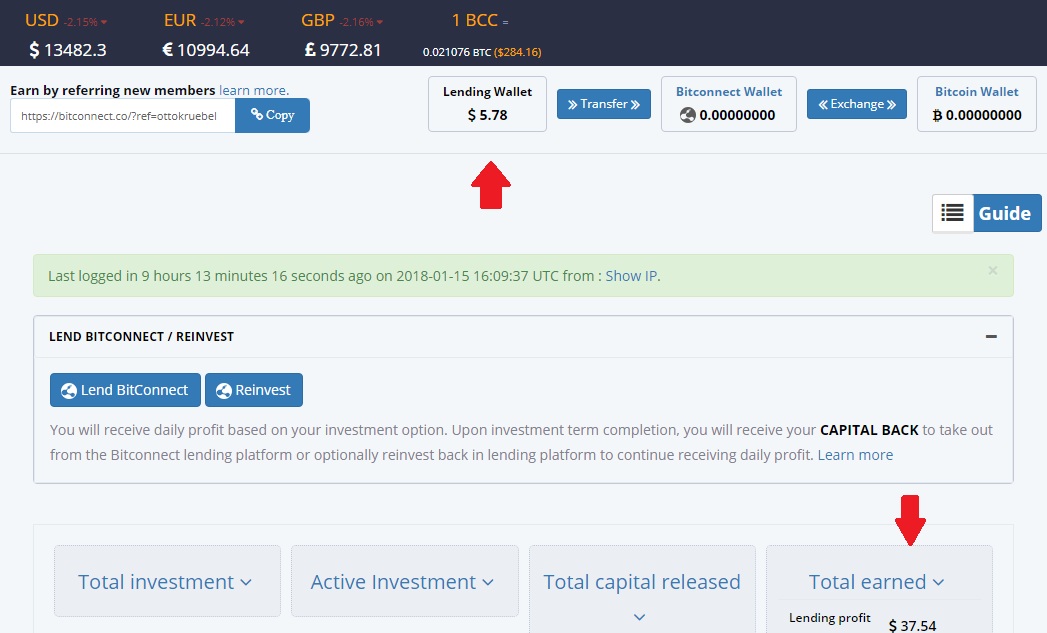Click the Transfer button
Screen dimensions: 1047x633
pos(604,104)
